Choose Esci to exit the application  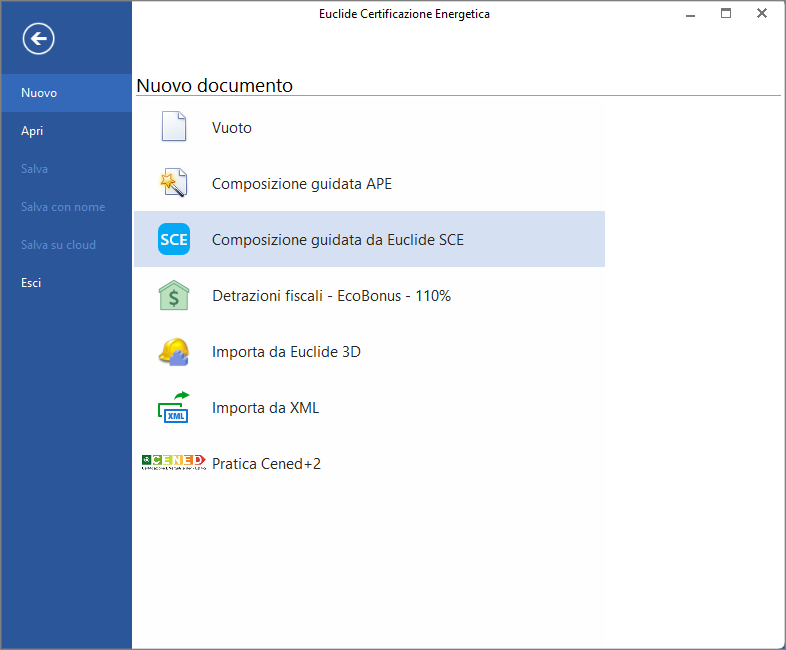pos(31,283)
